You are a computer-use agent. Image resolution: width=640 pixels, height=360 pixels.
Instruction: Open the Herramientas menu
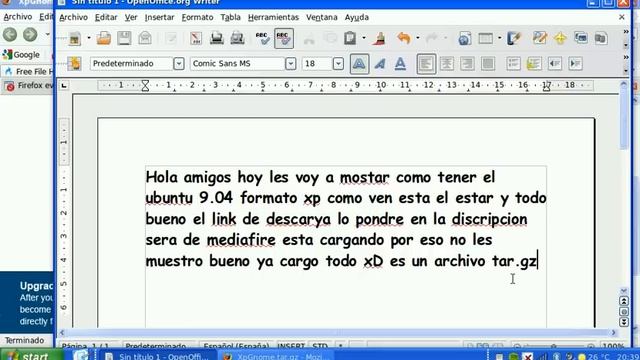click(273, 18)
